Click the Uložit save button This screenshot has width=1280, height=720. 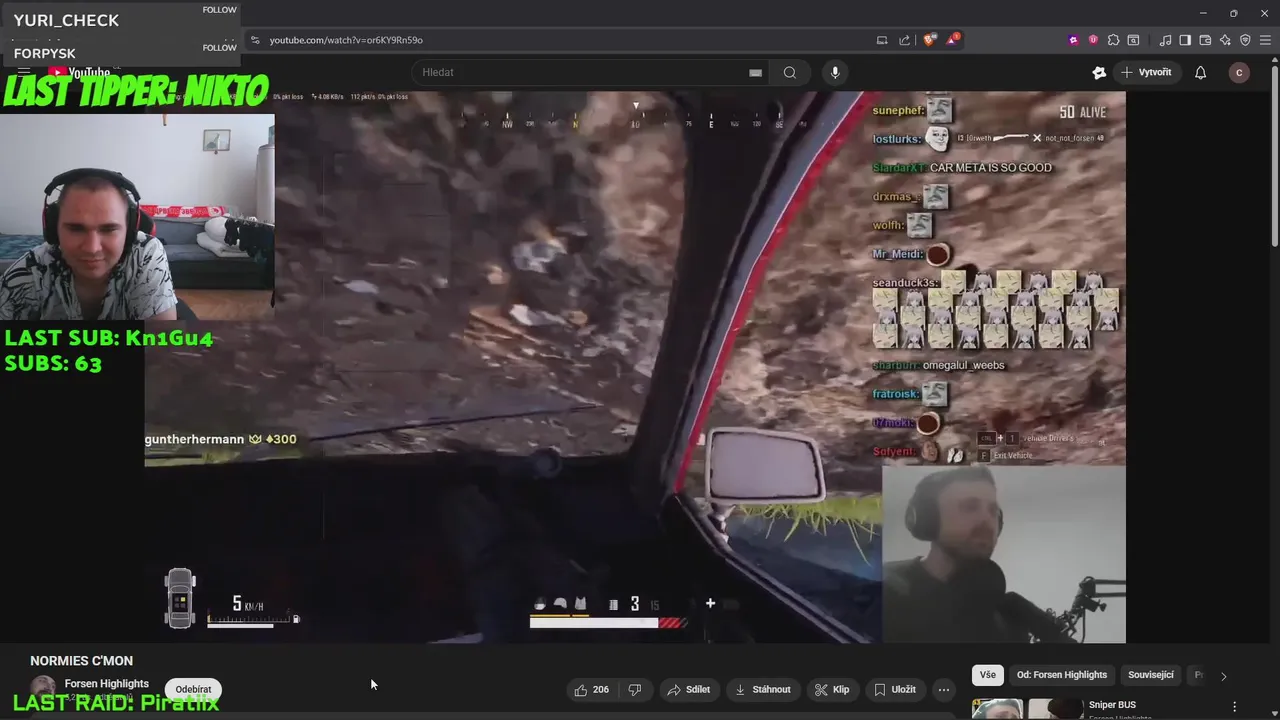895,689
